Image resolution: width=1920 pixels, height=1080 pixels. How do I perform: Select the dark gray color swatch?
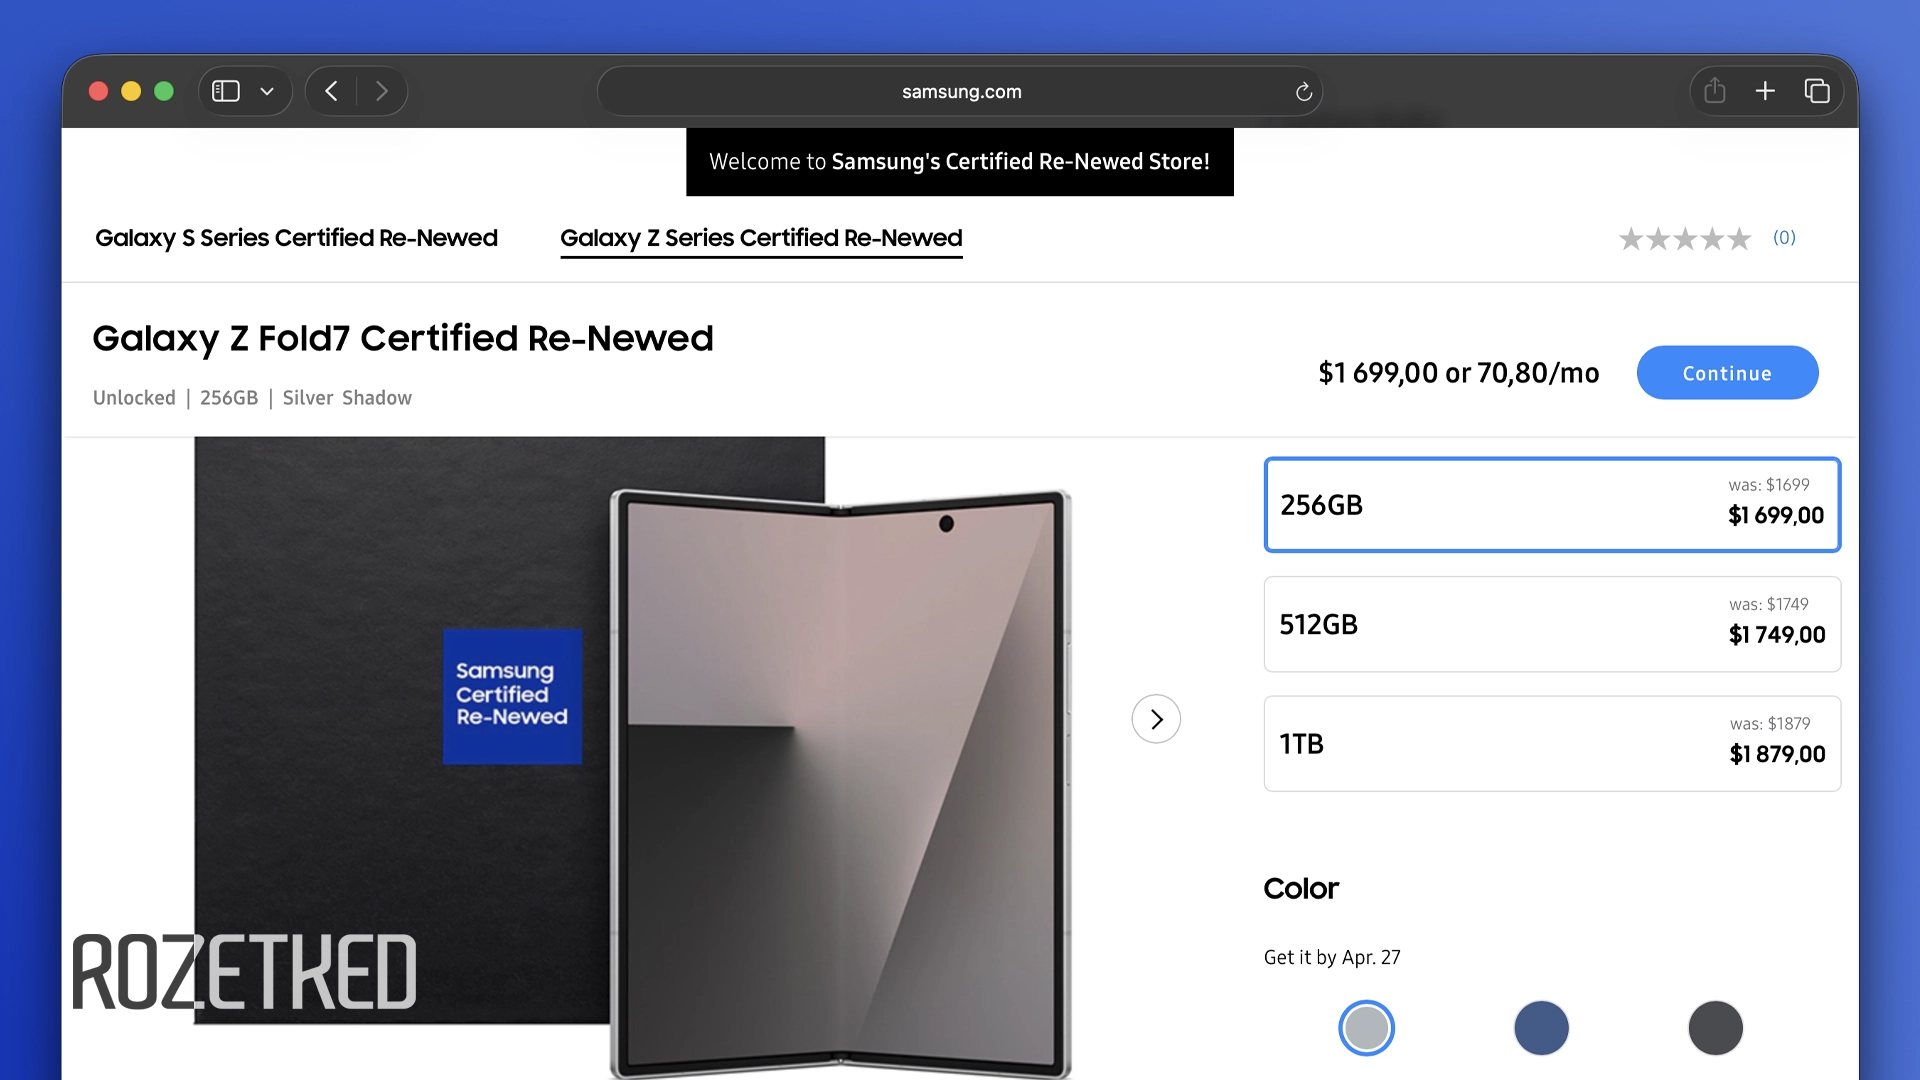[1716, 1027]
